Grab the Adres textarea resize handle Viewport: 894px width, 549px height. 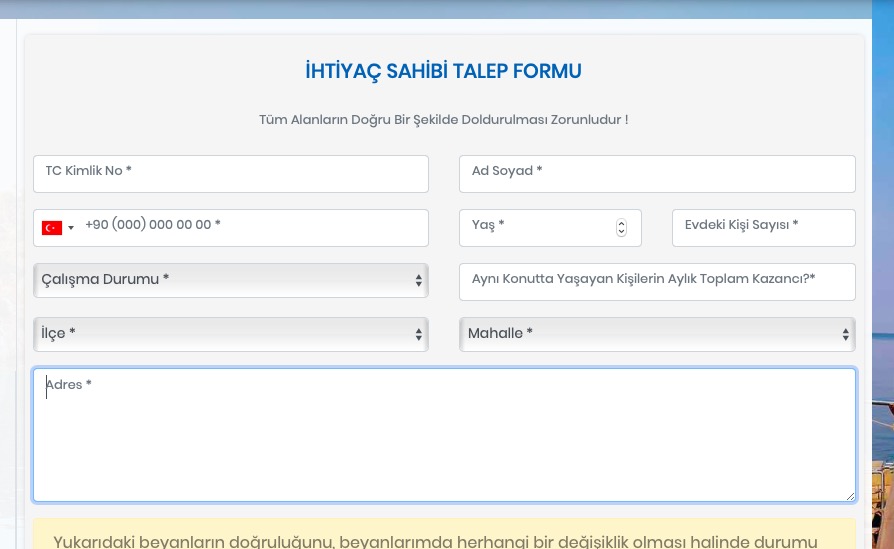coord(849,495)
